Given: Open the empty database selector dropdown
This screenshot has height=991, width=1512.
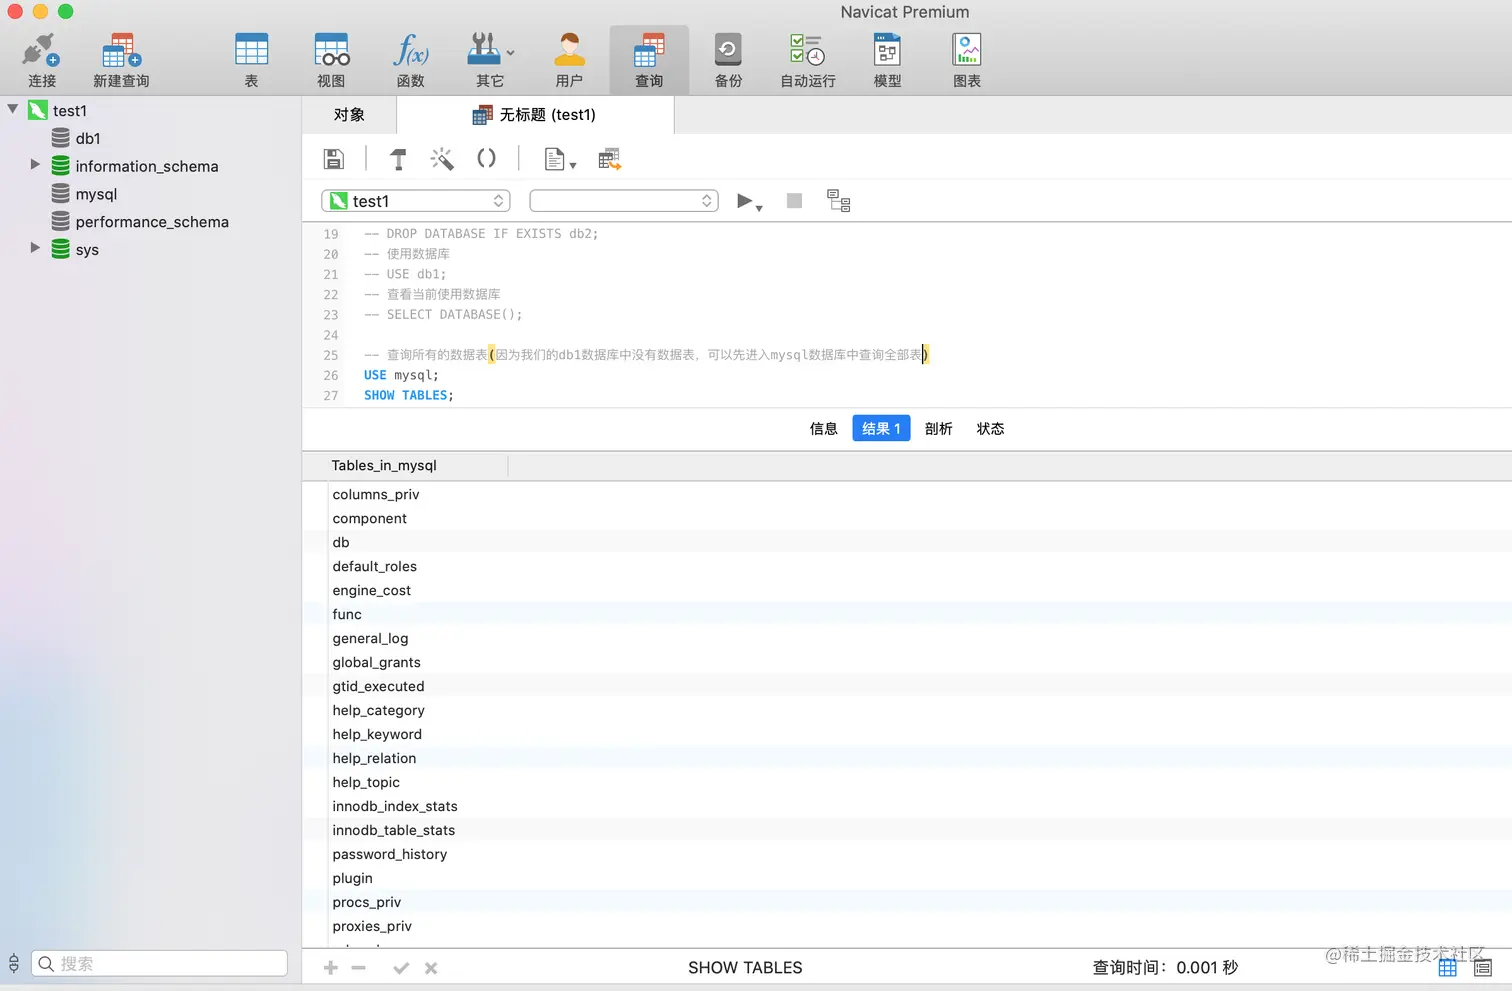Looking at the screenshot, I should pyautogui.click(x=624, y=201).
